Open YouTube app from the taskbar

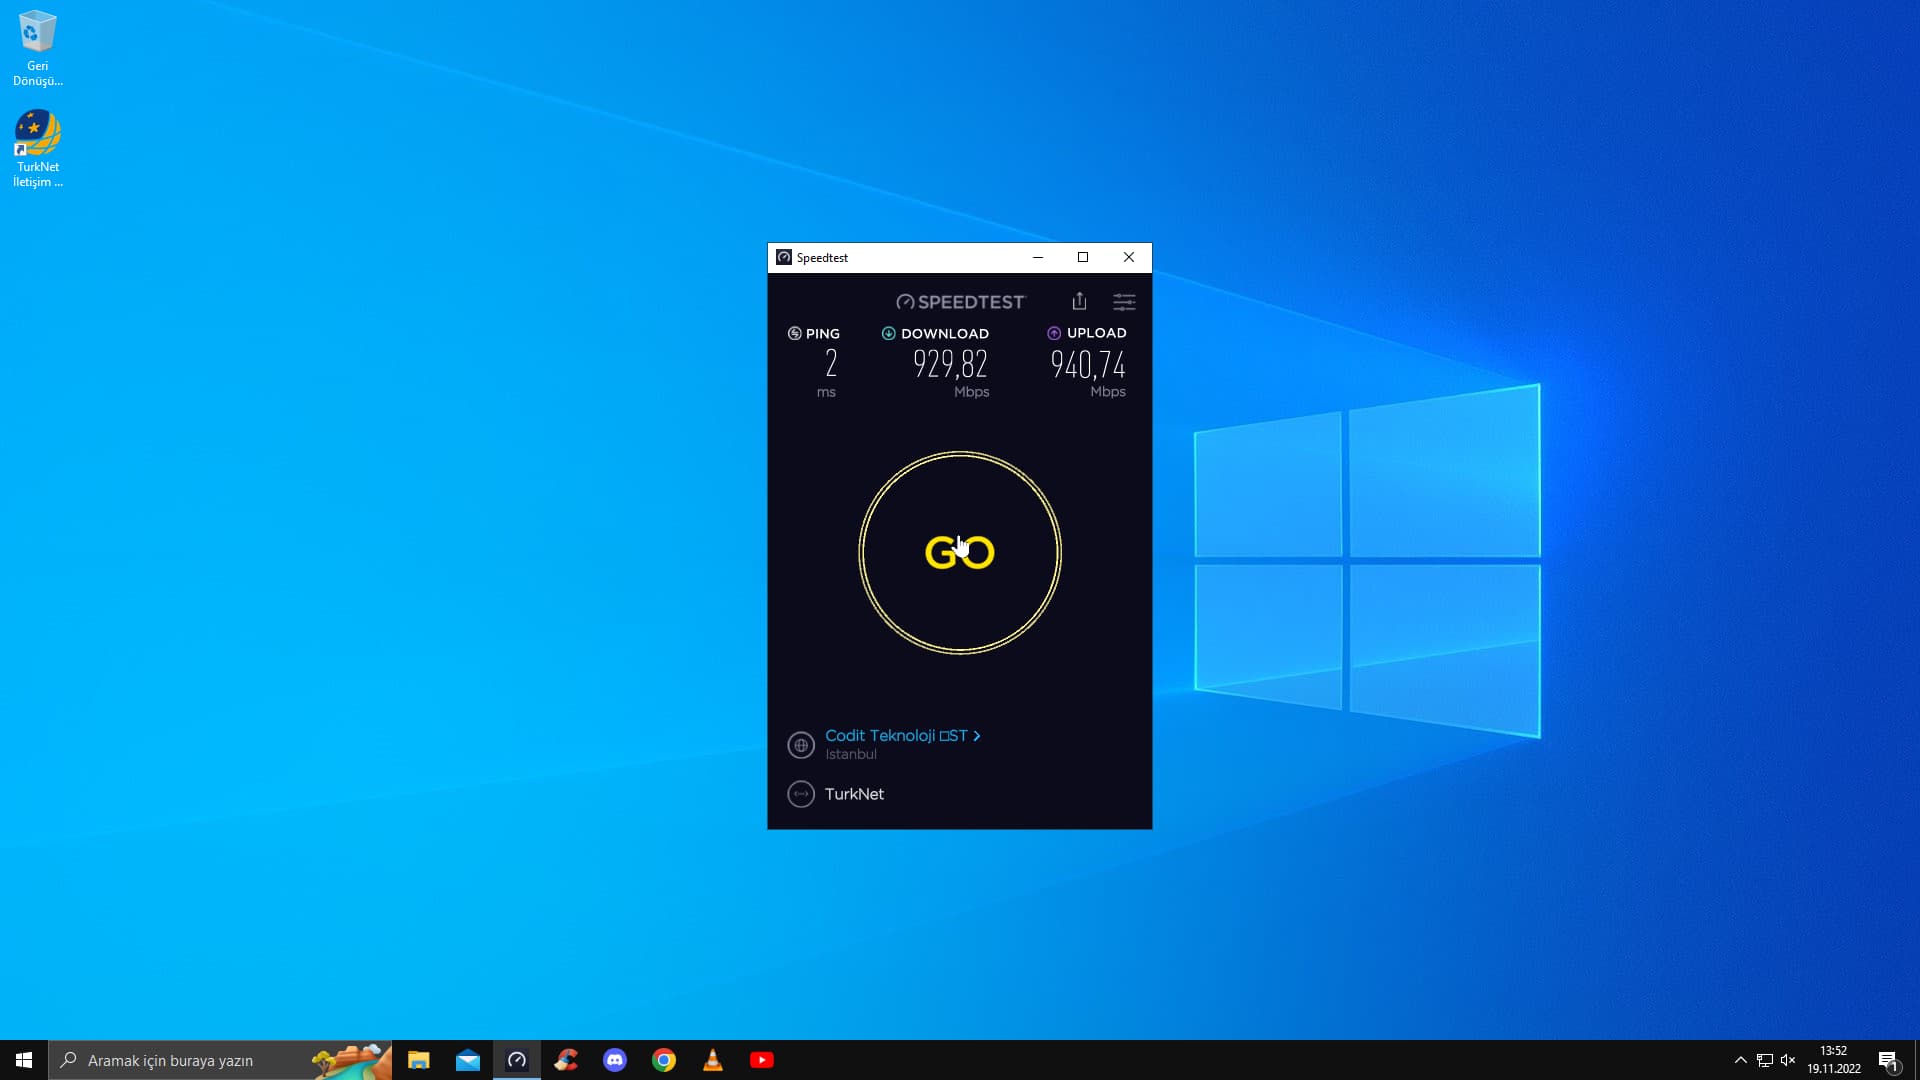(762, 1060)
